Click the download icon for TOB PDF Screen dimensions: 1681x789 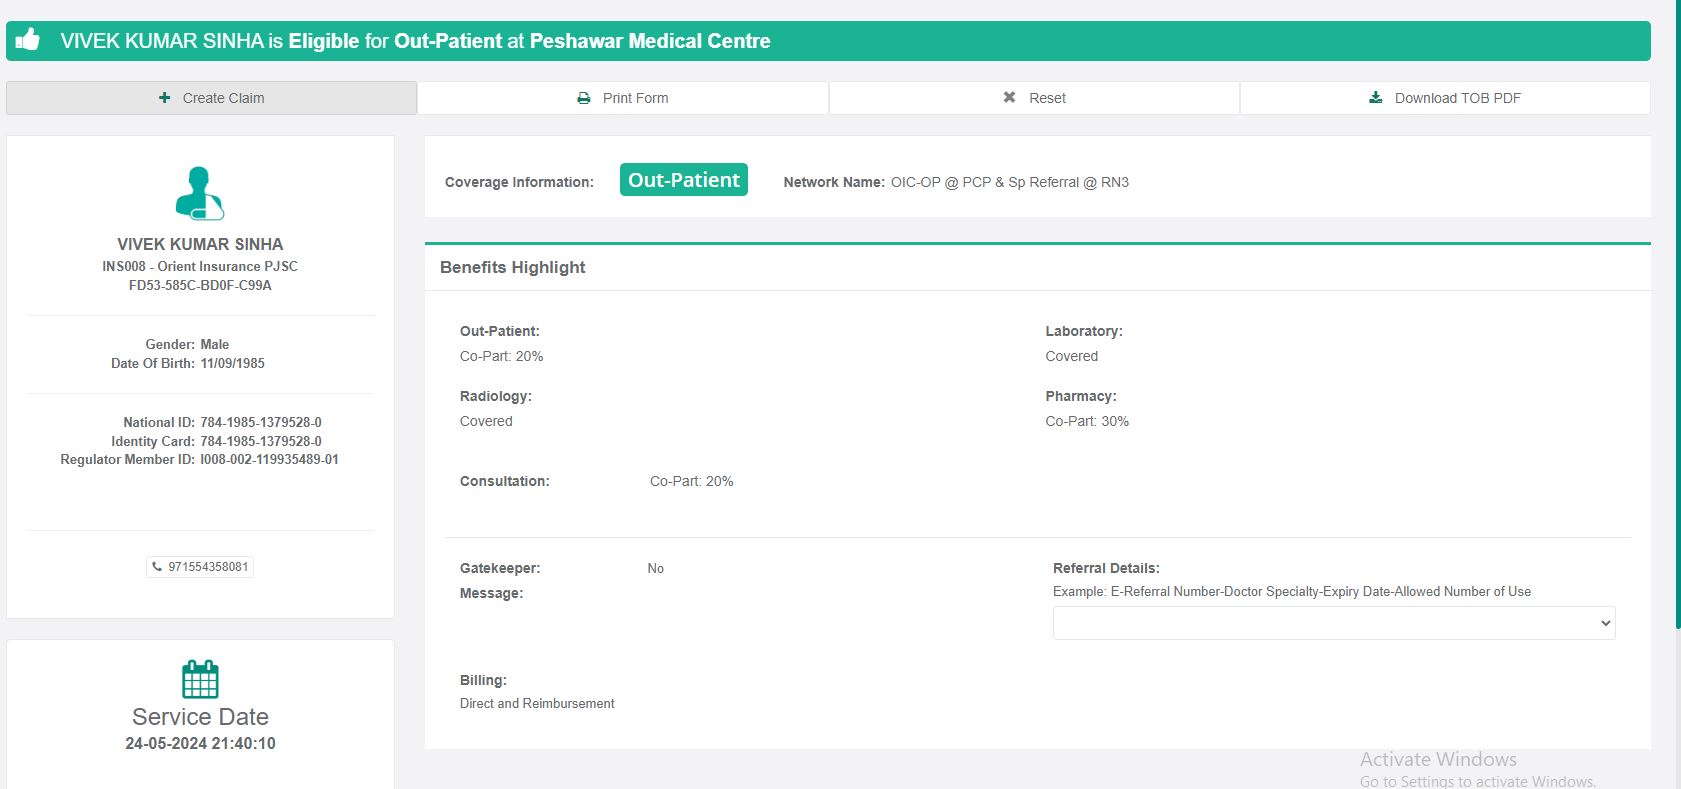pos(1376,97)
